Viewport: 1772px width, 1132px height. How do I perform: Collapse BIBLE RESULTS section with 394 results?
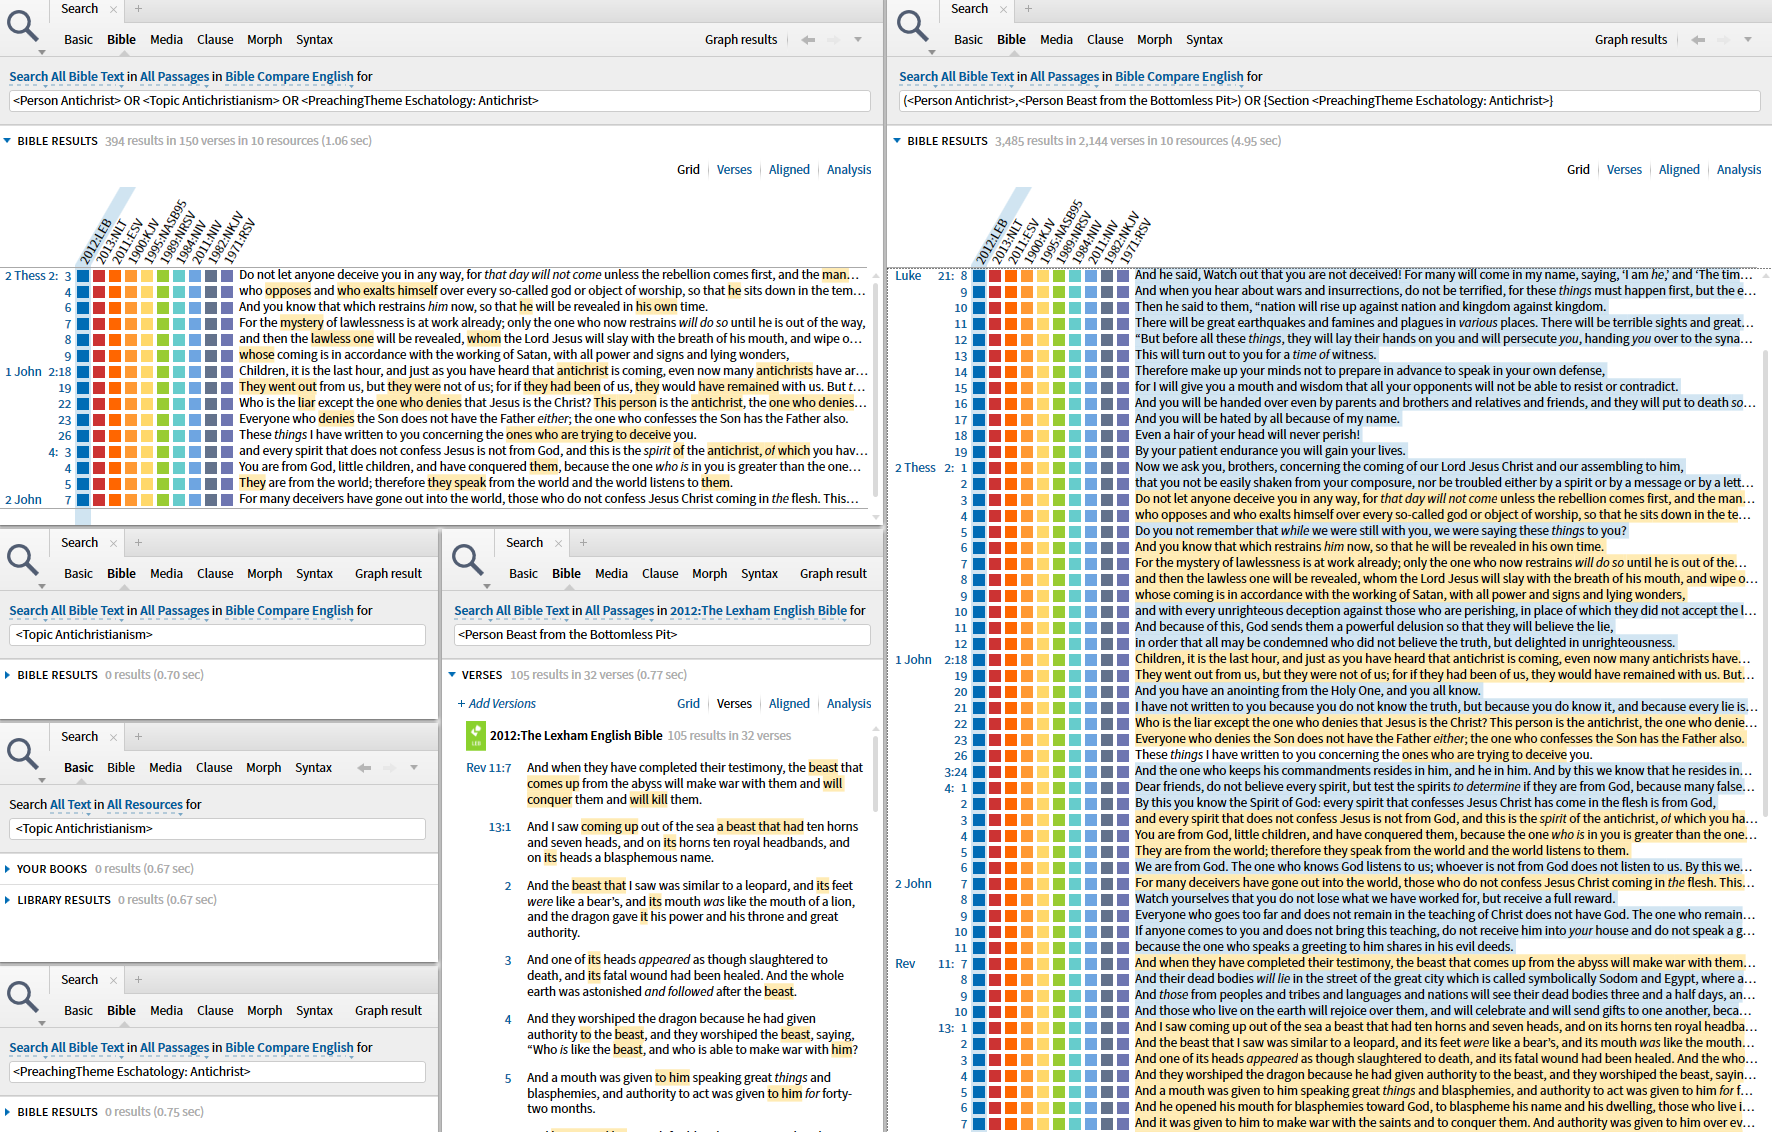coord(8,141)
